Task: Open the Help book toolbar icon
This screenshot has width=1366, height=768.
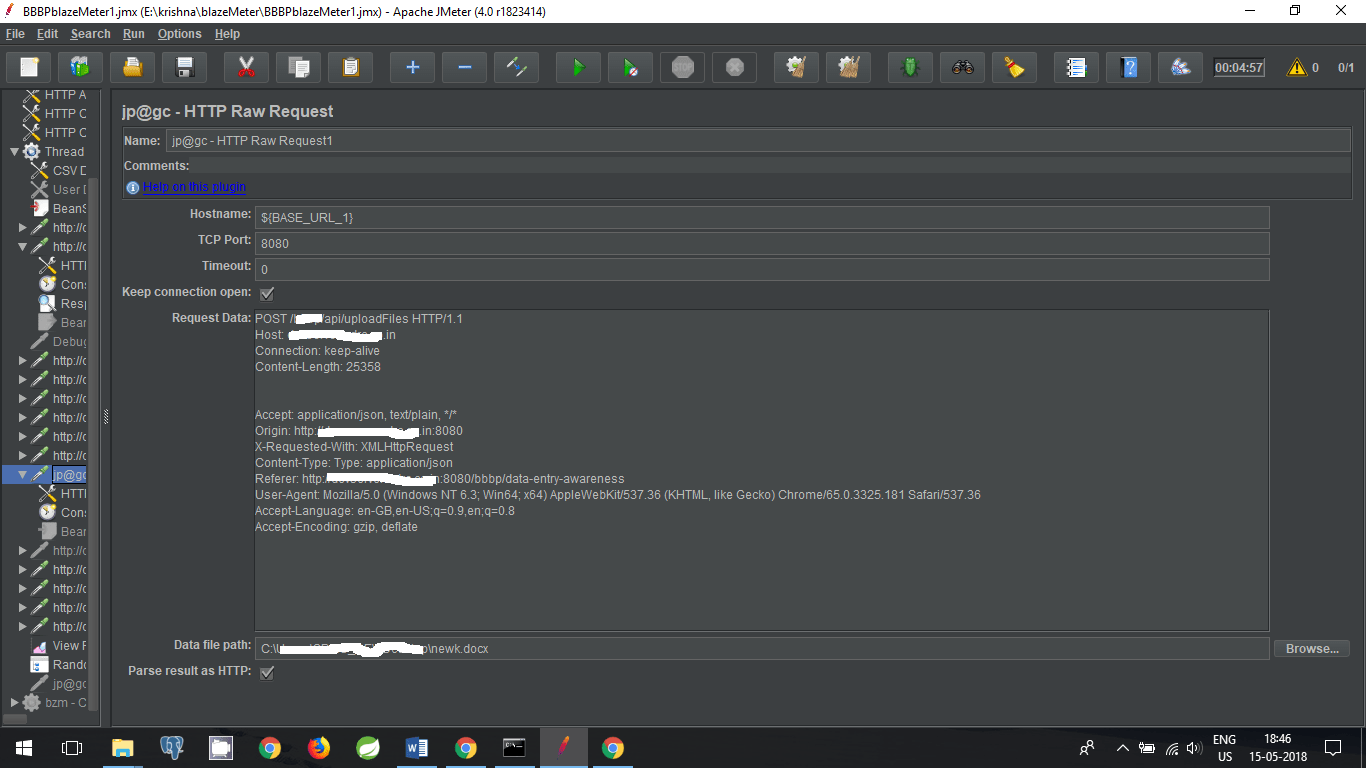Action: 1128,68
